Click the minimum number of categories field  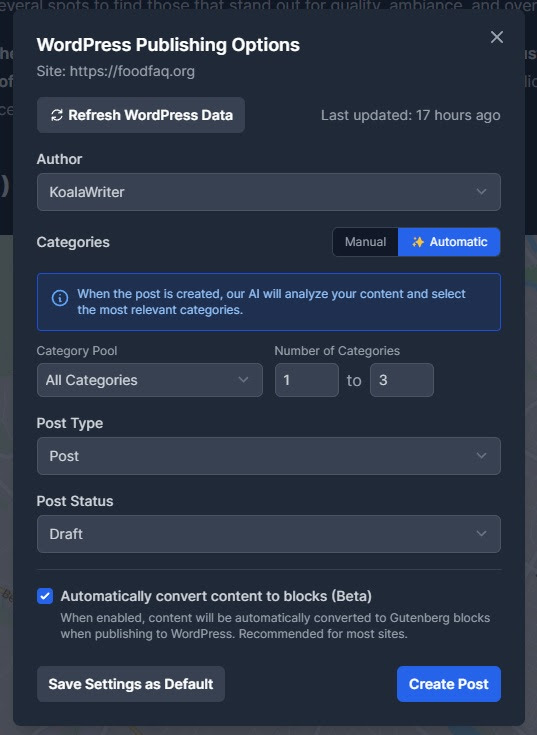306,380
